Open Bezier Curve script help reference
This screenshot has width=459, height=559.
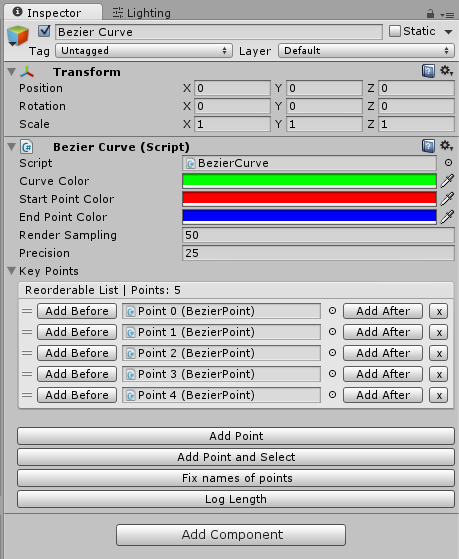(x=428, y=146)
